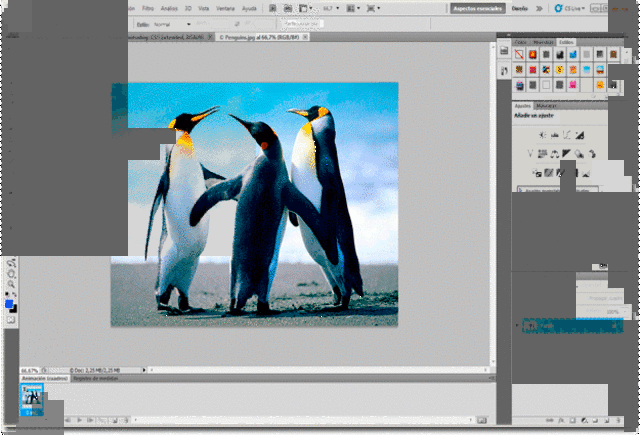Expand the presets list in Ajustes panel
Image resolution: width=640 pixels, height=435 pixels.
pyautogui.click(x=520, y=190)
